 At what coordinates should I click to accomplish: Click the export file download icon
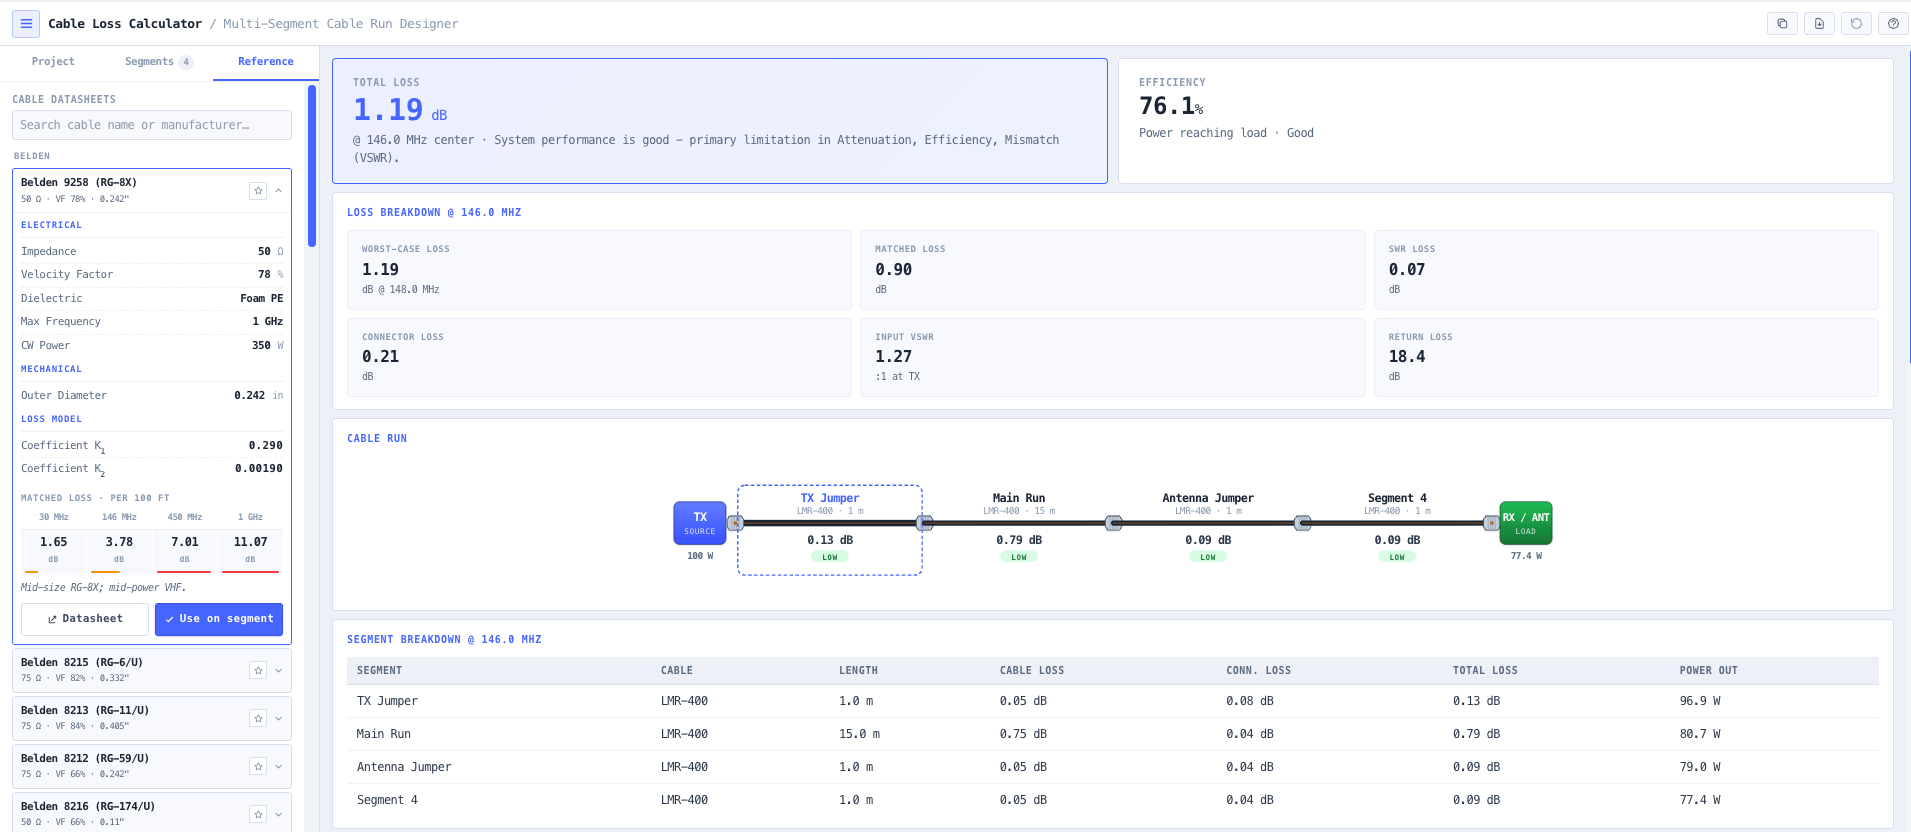click(x=1819, y=23)
